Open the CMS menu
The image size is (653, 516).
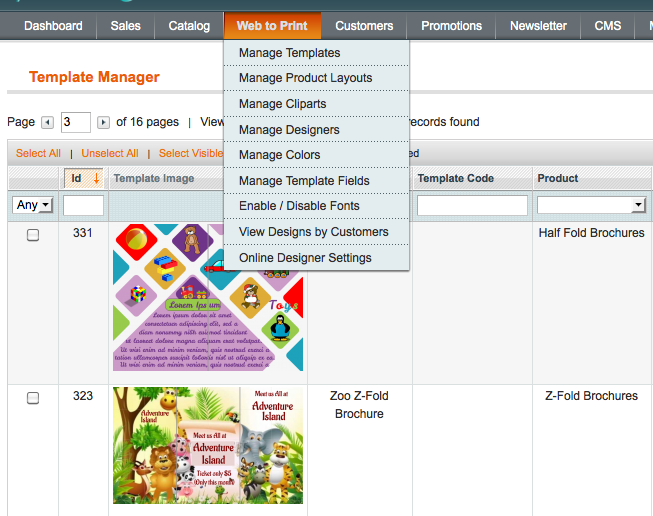point(608,26)
